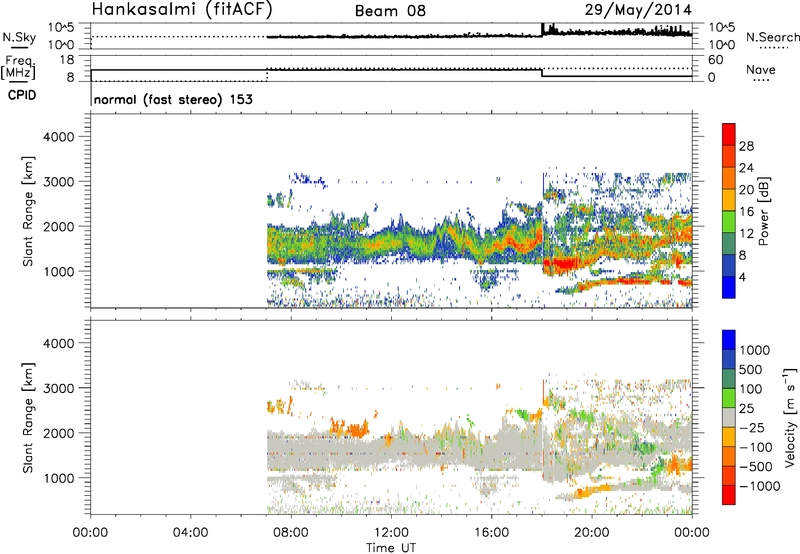Click the '4000' tick on the power panel
The height and width of the screenshot is (554, 800).
(59, 136)
